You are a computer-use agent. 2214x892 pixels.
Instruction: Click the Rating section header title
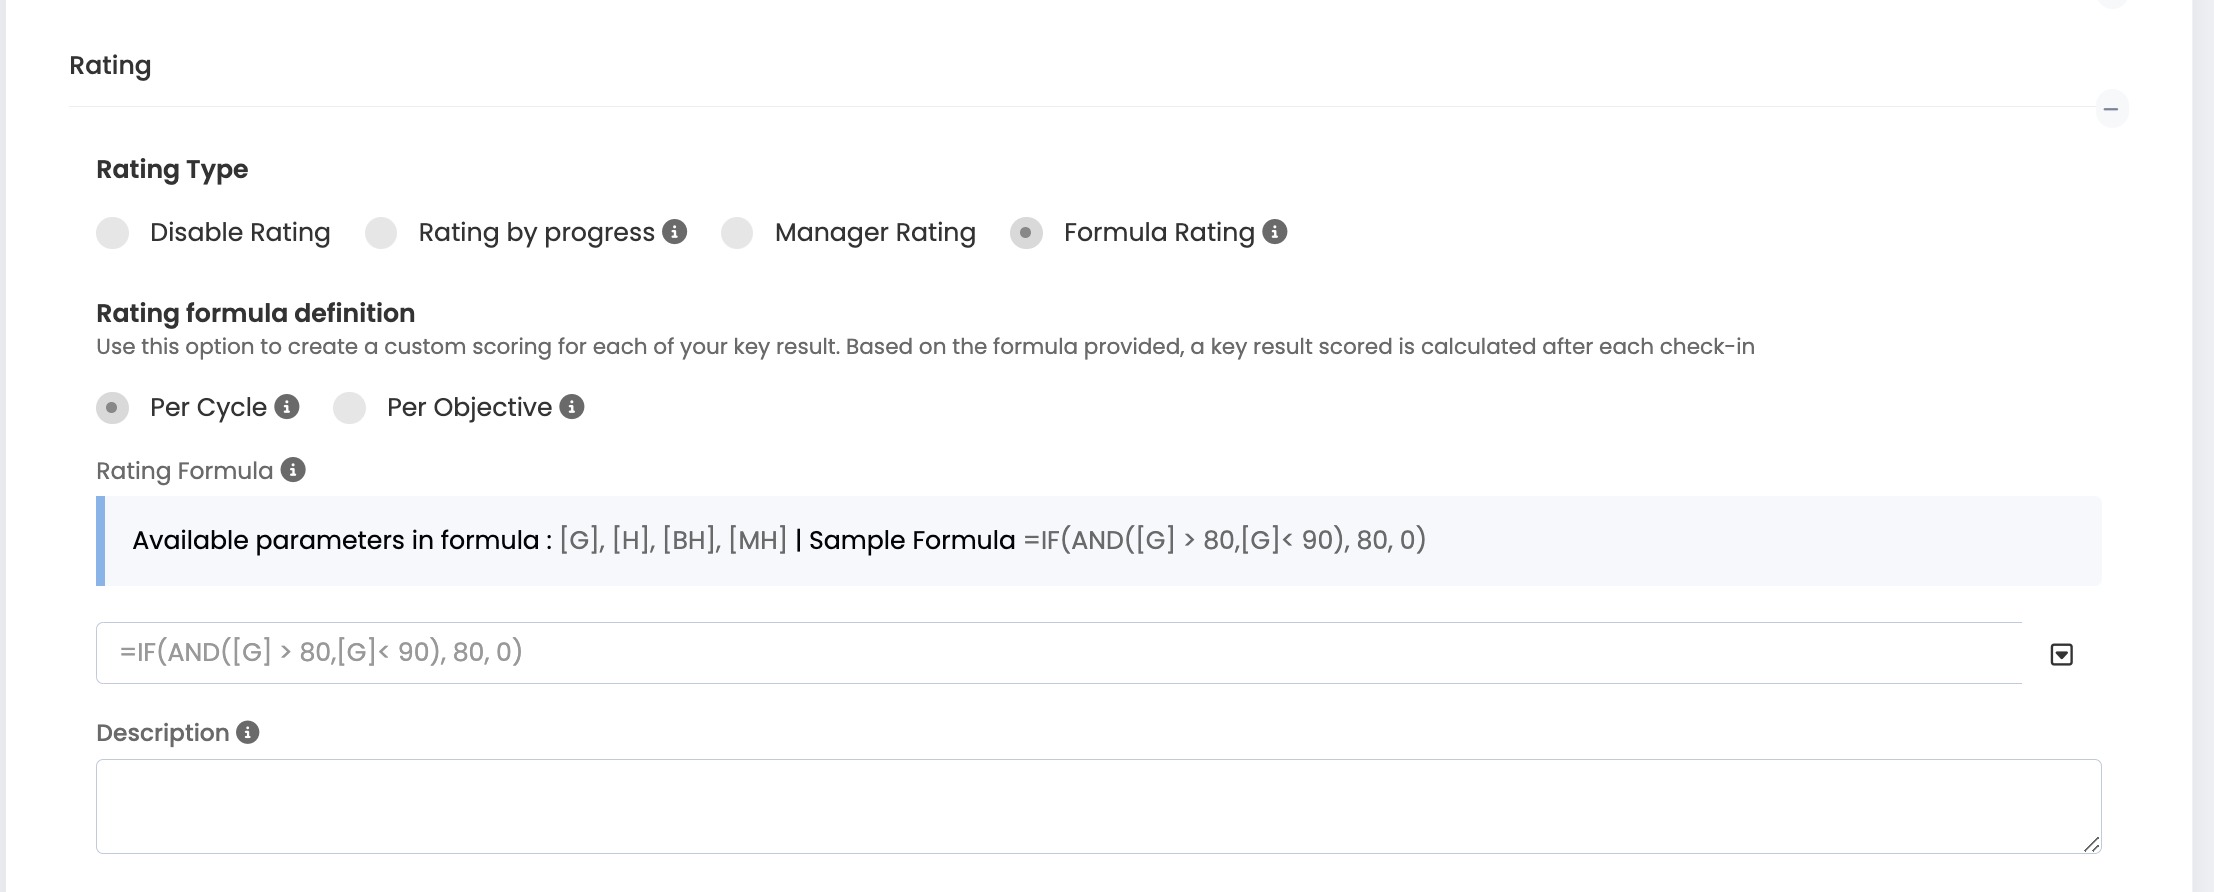[x=110, y=66]
